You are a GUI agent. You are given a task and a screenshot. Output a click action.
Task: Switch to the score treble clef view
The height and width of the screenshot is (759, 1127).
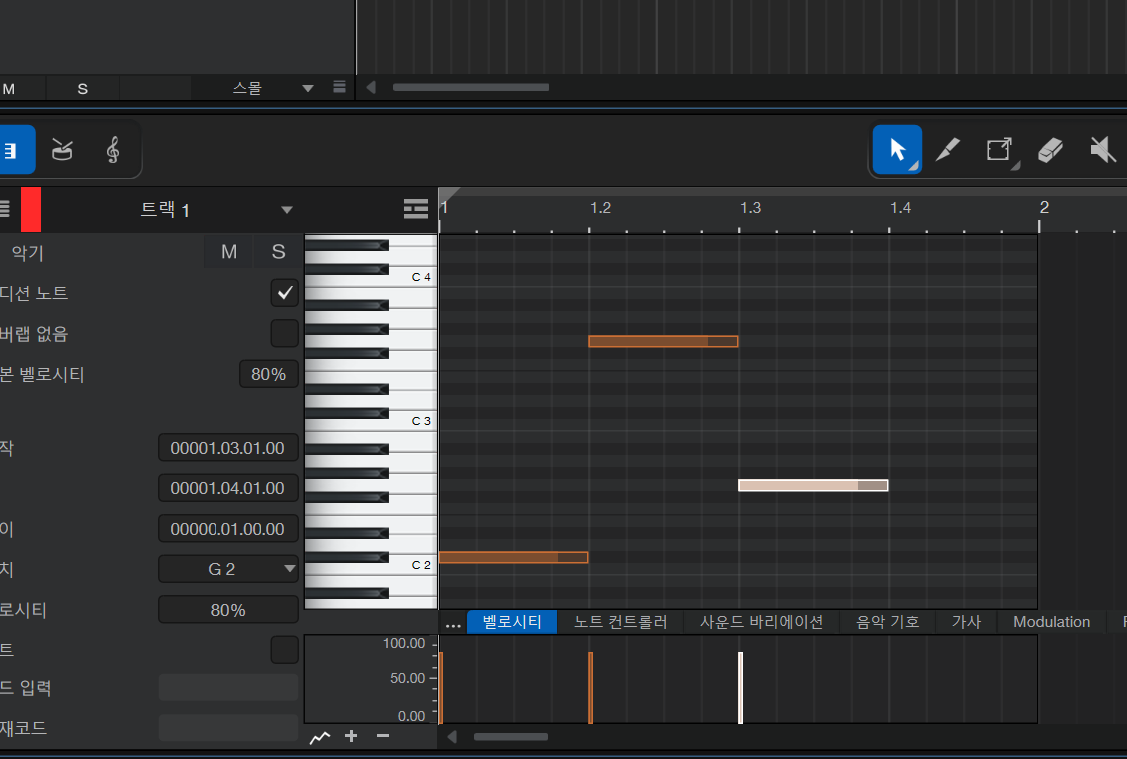[113, 151]
